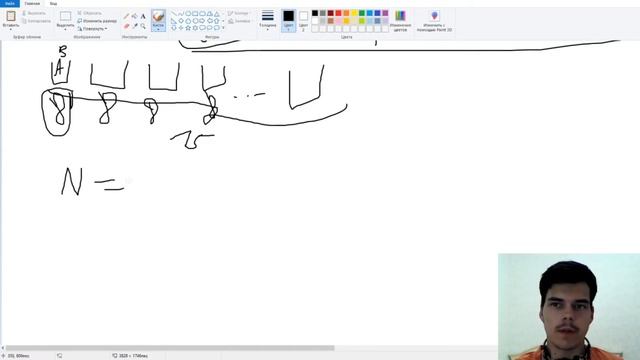Choose the Down arrow shape
The height and width of the screenshot is (360, 640).
[x=174, y=28]
